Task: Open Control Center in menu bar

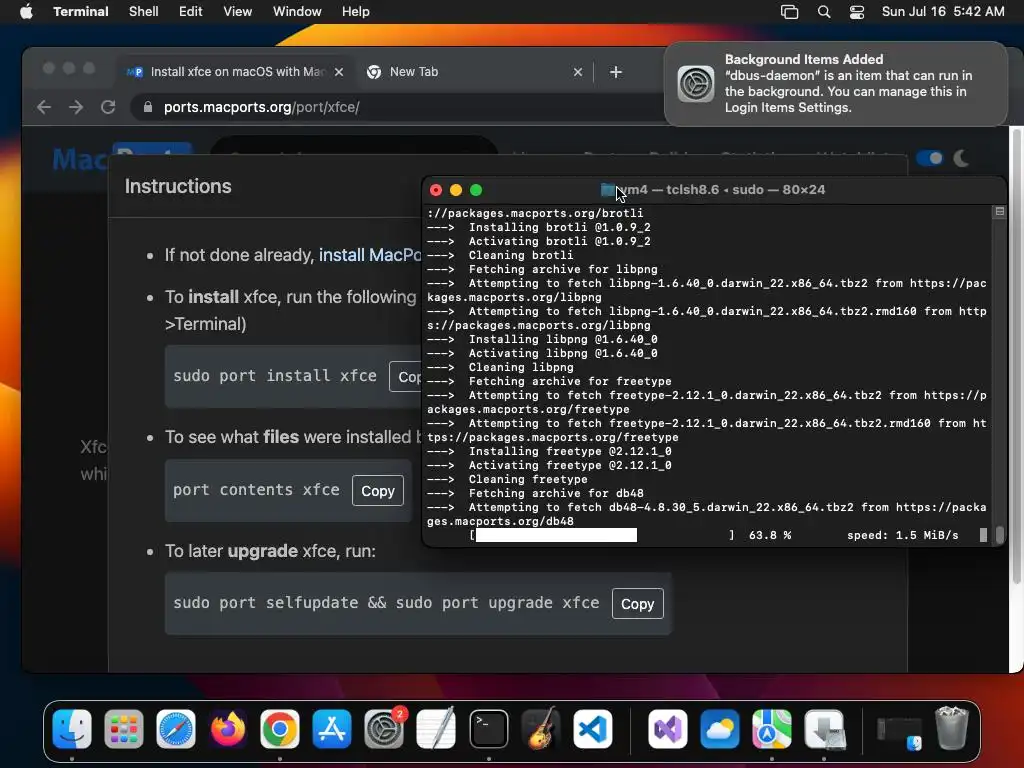Action: pyautogui.click(x=857, y=12)
